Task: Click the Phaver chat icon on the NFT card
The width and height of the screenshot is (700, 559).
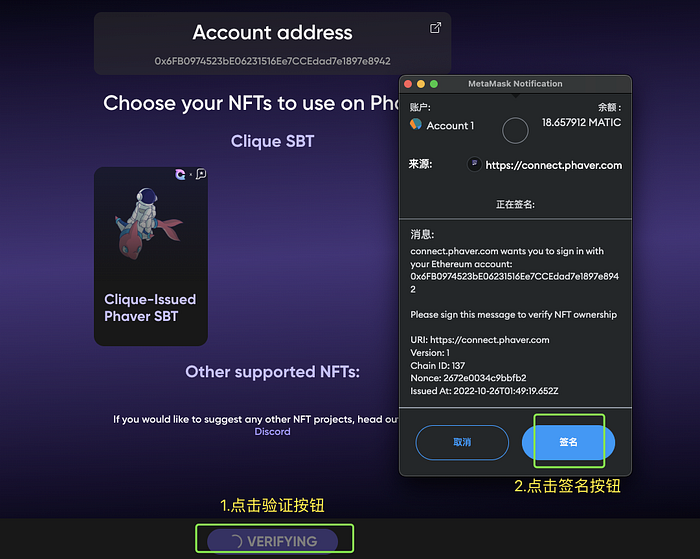Action: (201, 174)
